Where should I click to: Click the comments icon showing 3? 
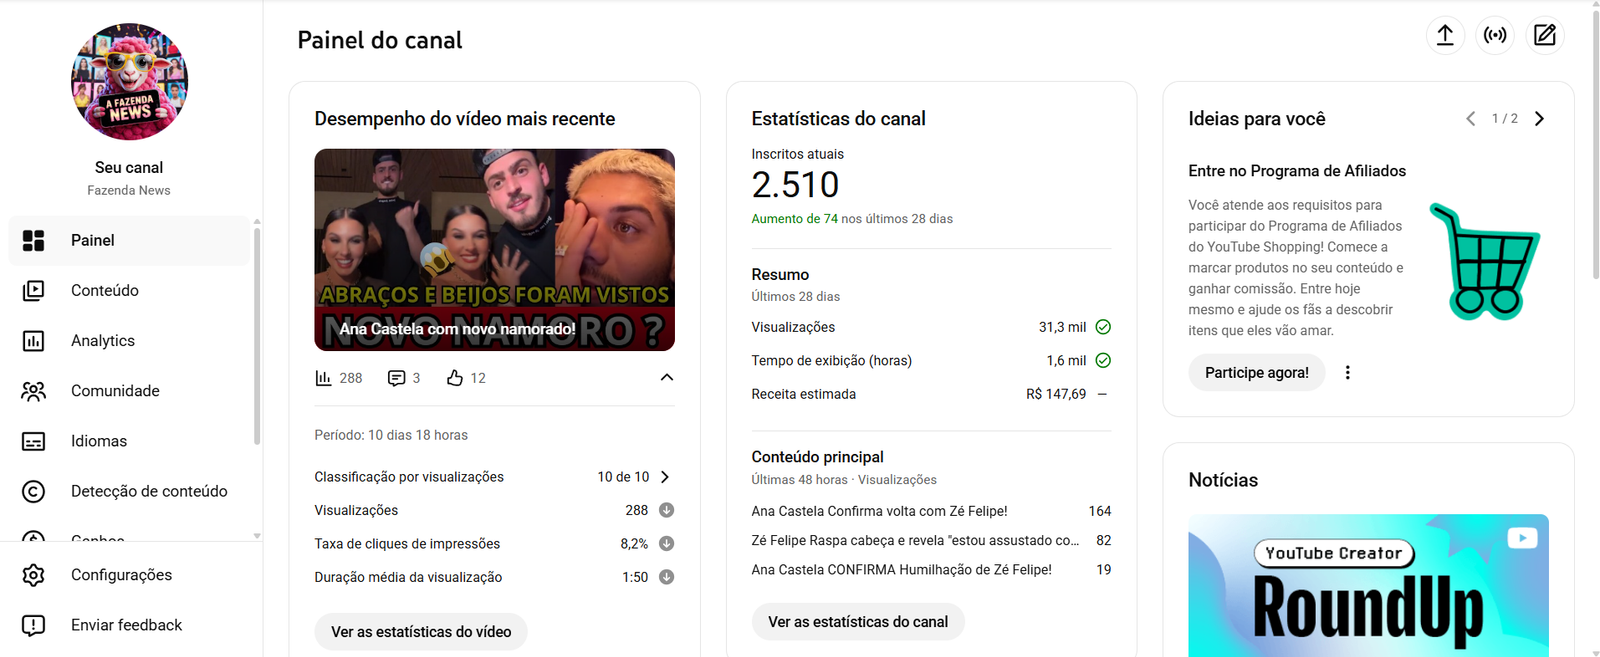click(396, 378)
